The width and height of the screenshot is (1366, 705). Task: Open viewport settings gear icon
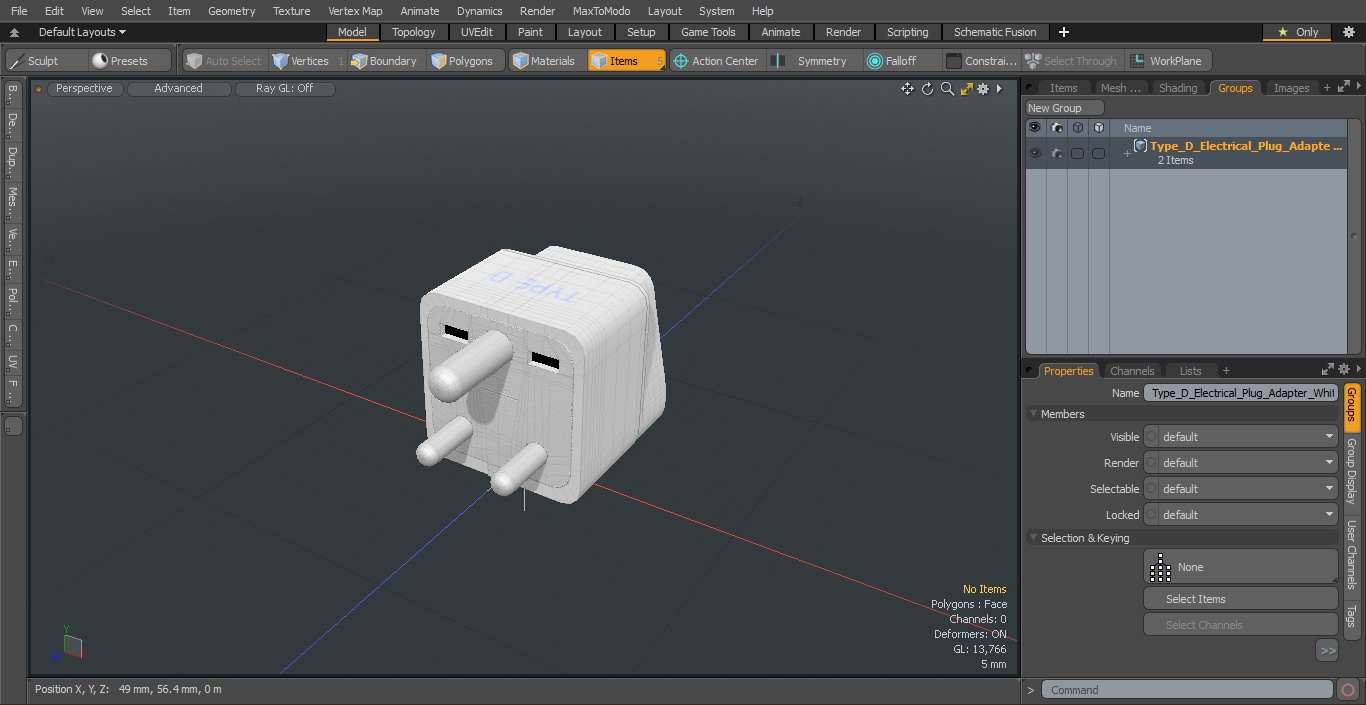983,89
